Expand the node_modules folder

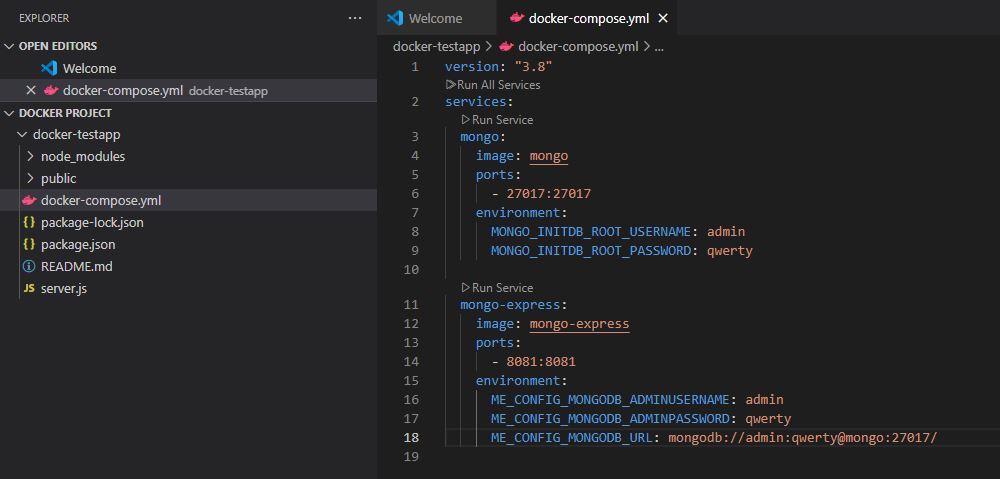click(30, 156)
